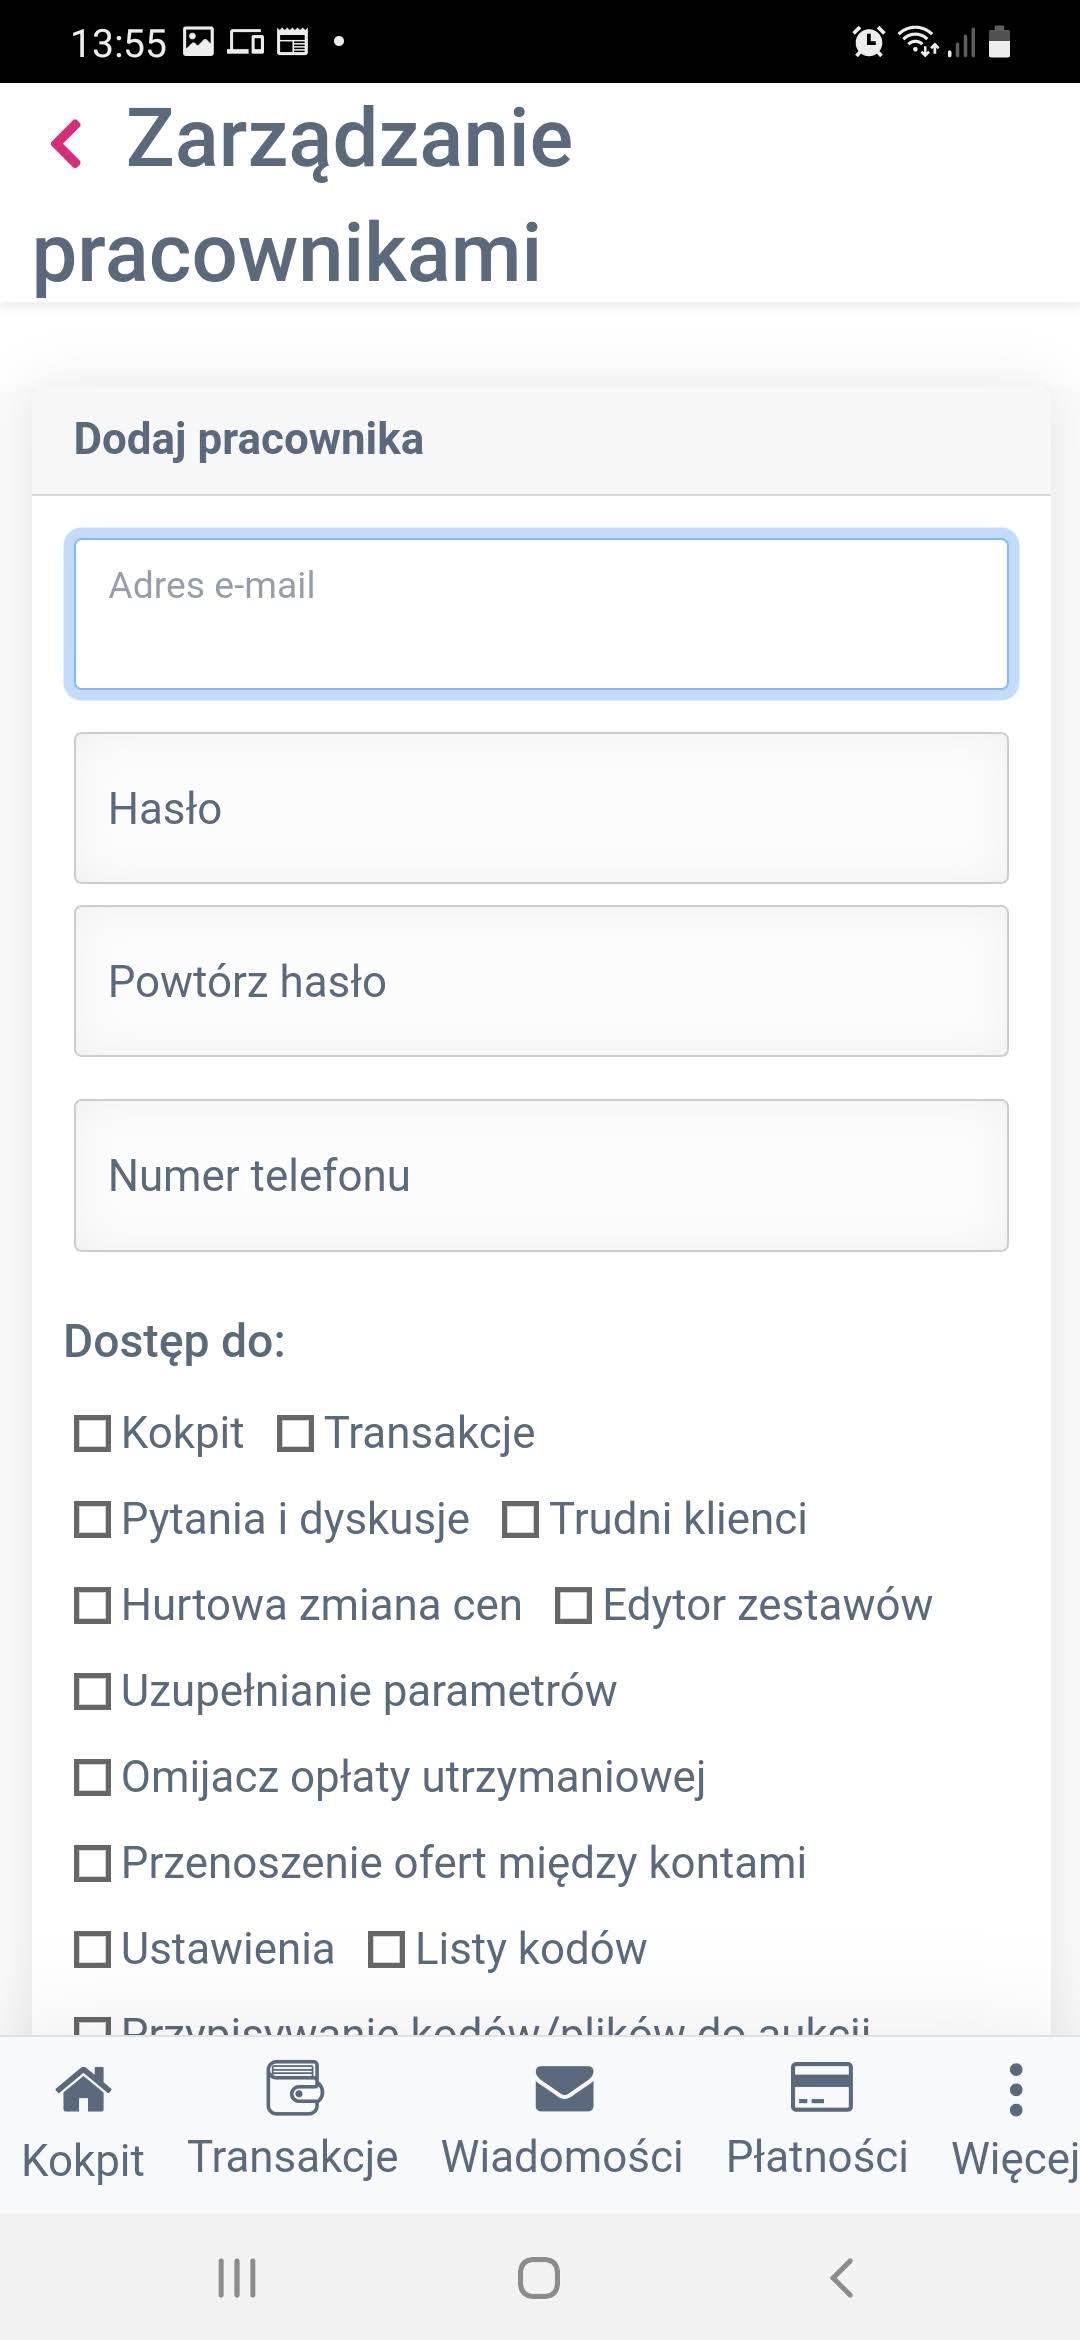Tap Android home button
The height and width of the screenshot is (2340, 1080).
pos(539,2278)
